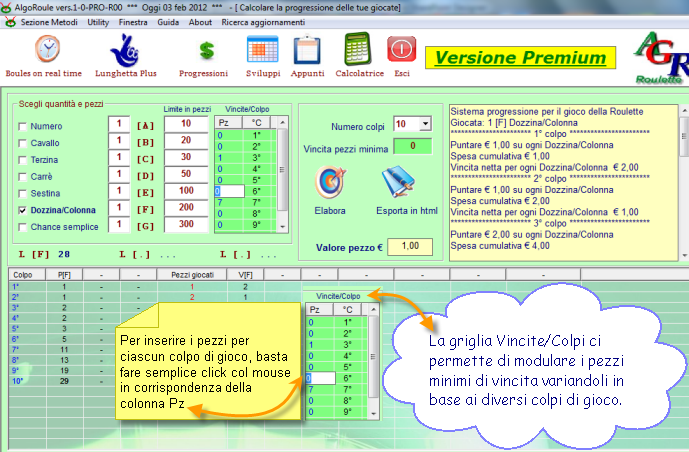Open the About menu
This screenshot has height=452, width=689.
(200, 22)
